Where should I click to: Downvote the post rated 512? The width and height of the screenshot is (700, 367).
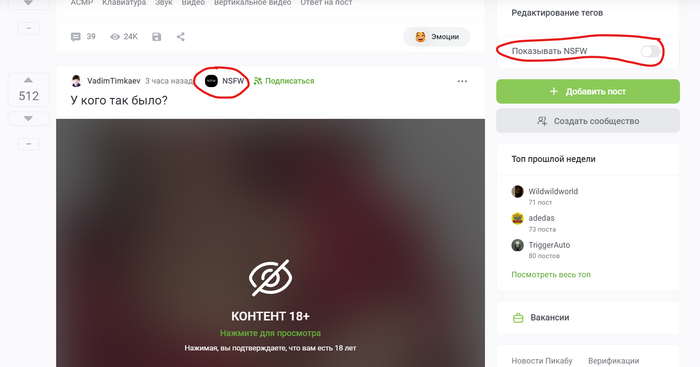coord(28,119)
